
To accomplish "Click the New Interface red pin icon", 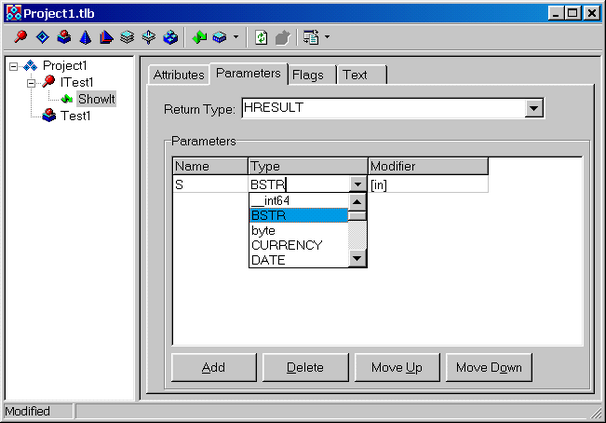I will coord(21,38).
